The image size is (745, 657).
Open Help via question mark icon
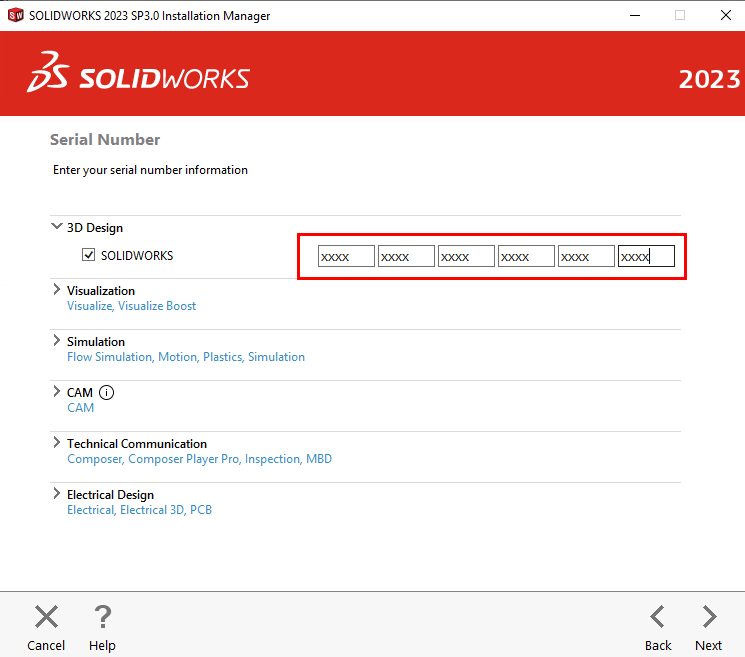[102, 616]
